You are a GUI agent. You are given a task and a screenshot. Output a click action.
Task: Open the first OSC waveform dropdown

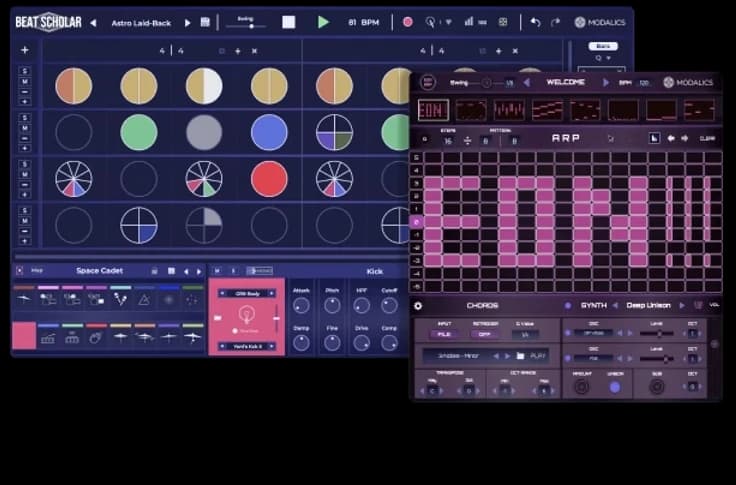click(593, 333)
